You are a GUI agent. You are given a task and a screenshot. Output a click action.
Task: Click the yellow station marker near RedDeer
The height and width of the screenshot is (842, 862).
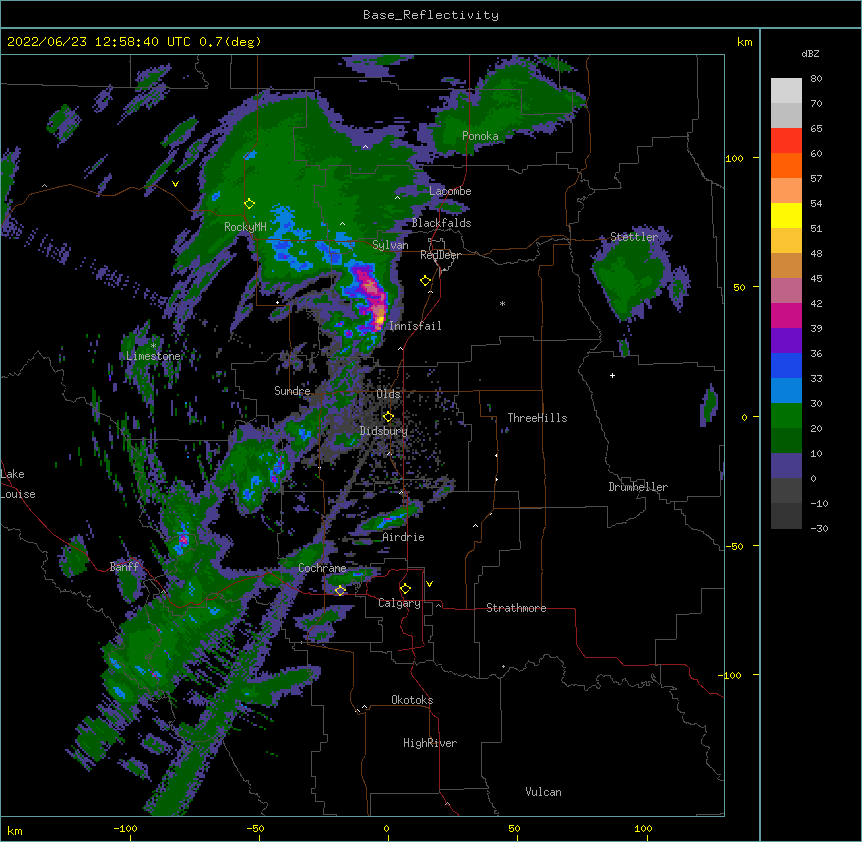tap(426, 281)
